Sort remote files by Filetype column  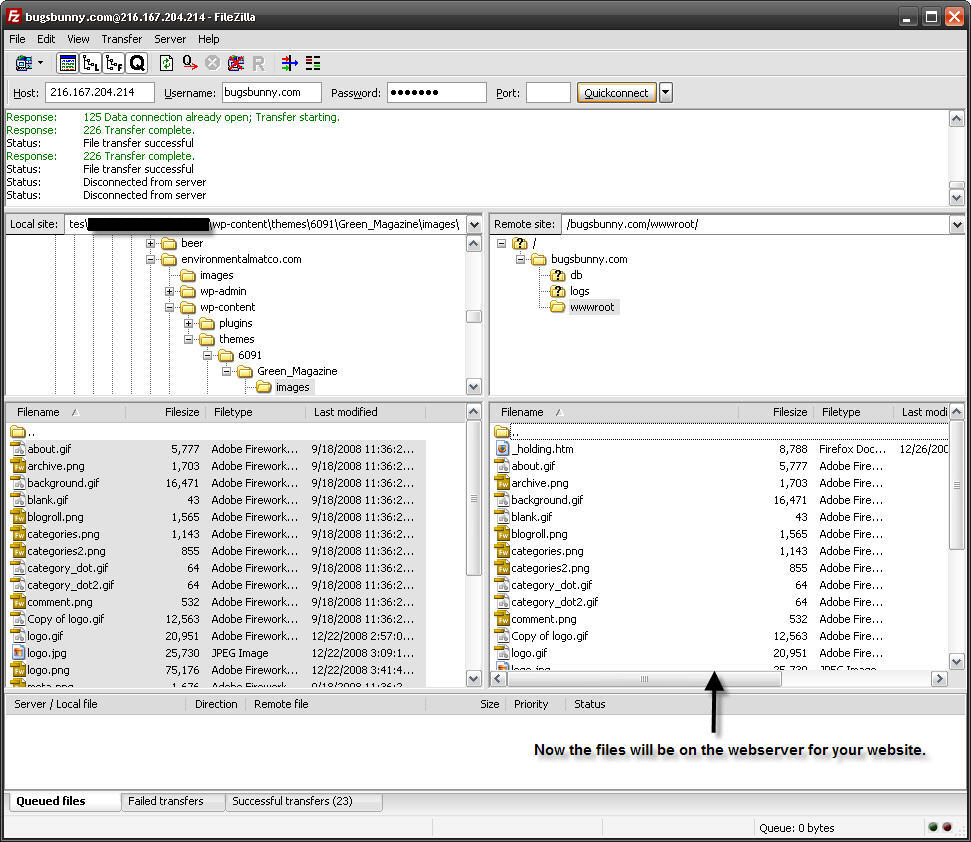click(855, 412)
